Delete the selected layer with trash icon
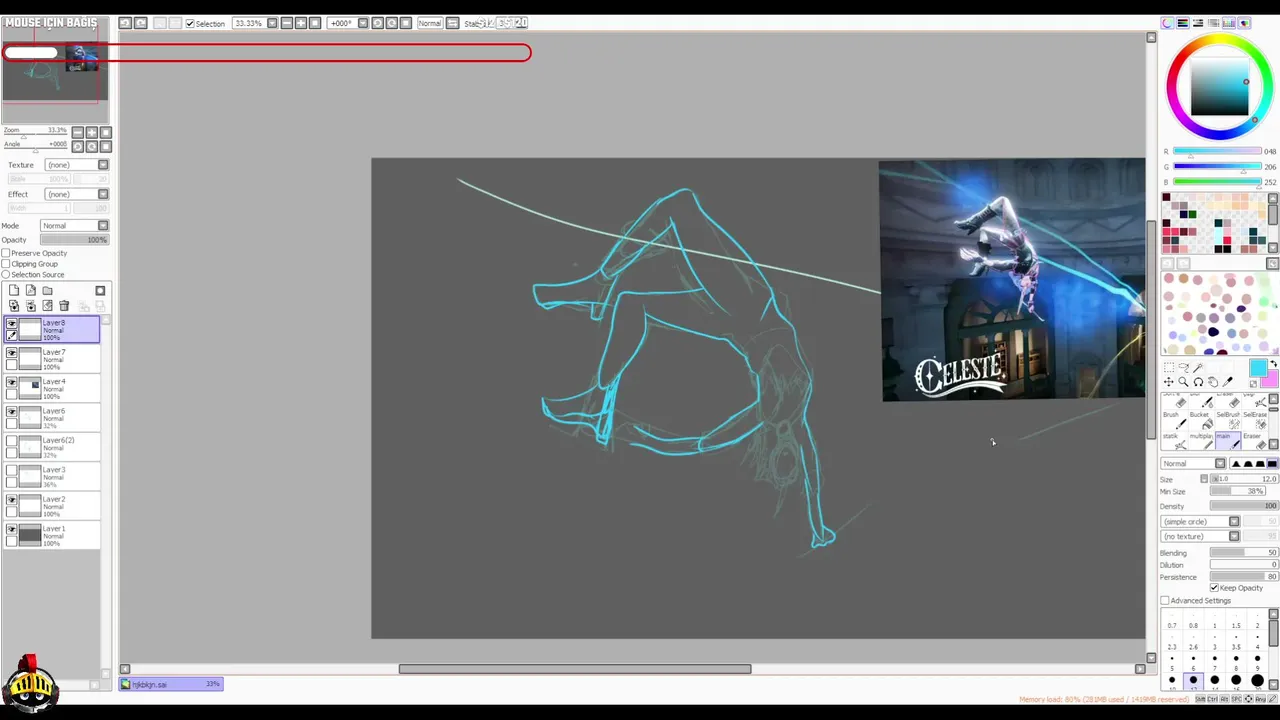 coord(64,306)
